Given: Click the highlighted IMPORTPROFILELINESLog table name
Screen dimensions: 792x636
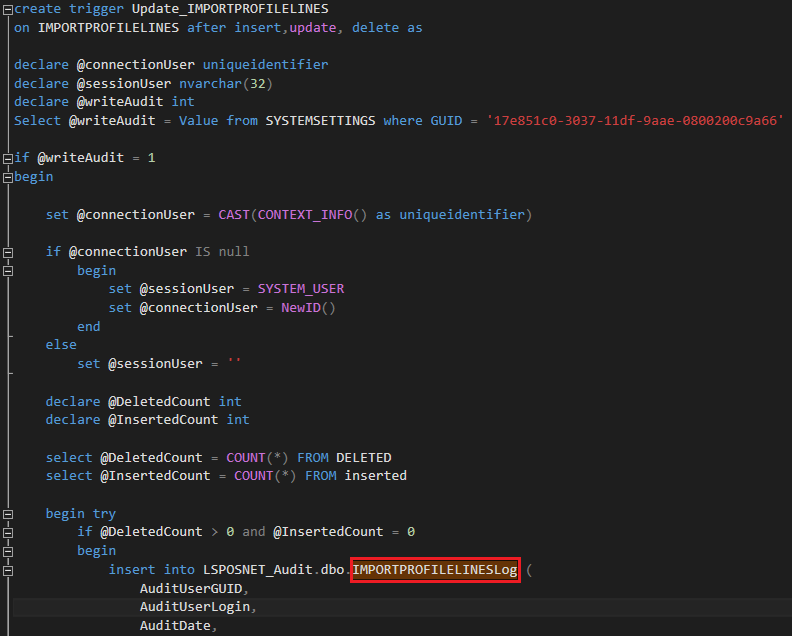Looking at the screenshot, I should click(x=435, y=570).
